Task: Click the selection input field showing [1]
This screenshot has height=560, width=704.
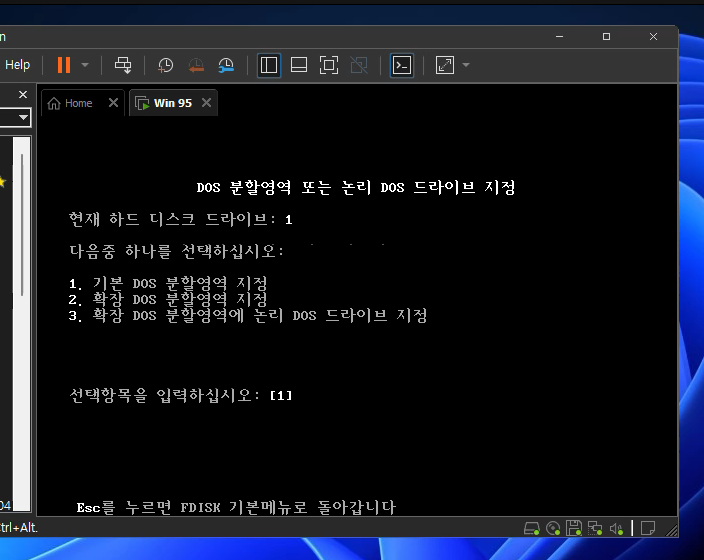Action: pos(281,396)
